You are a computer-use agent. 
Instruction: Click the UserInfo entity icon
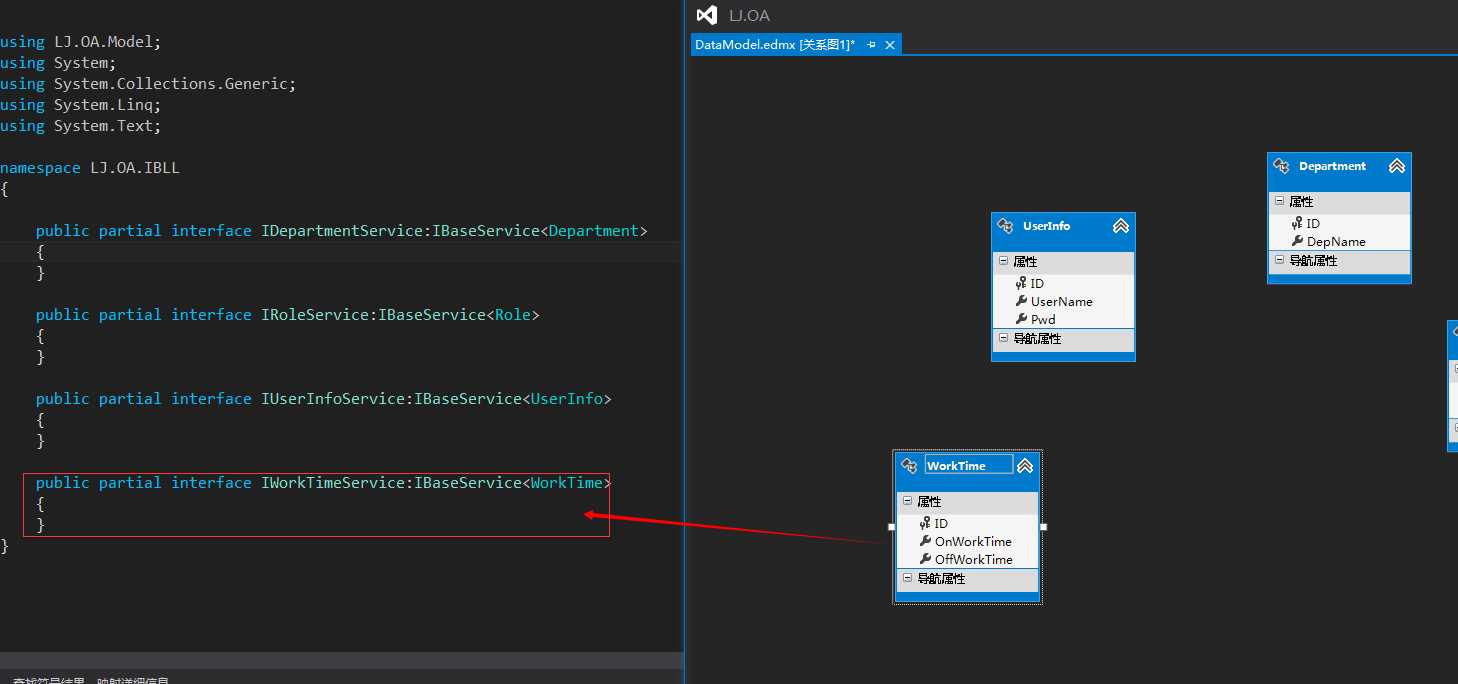1006,226
